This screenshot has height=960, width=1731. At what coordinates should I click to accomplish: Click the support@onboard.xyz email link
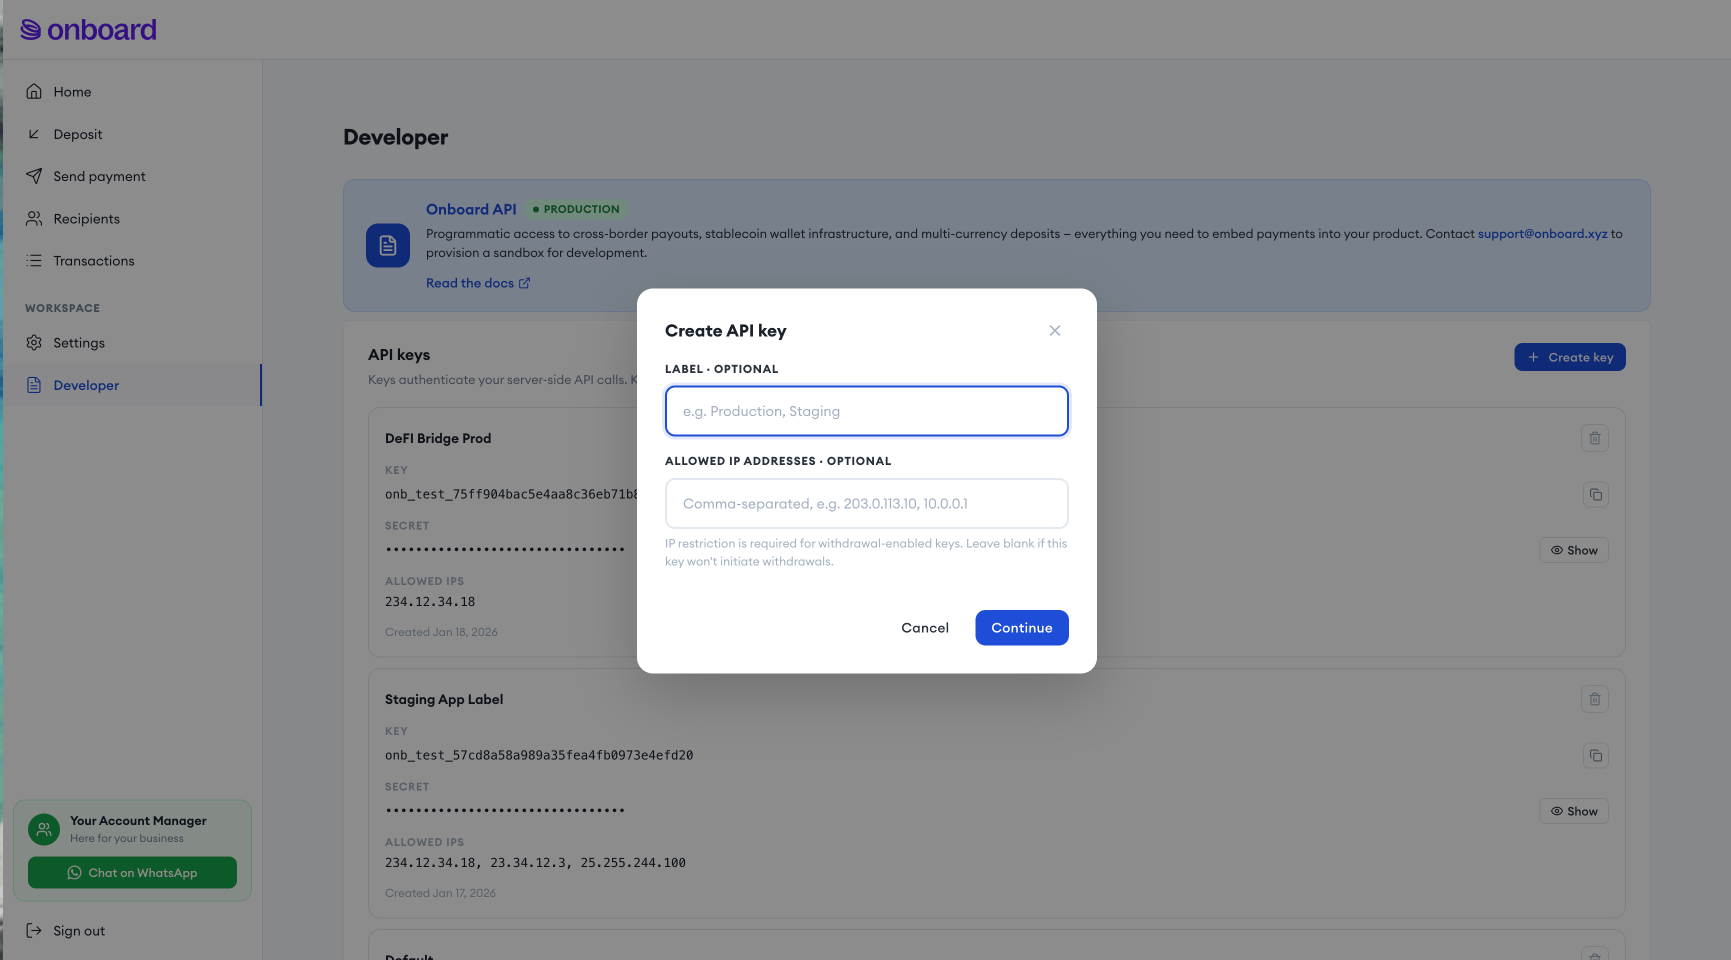click(1542, 234)
